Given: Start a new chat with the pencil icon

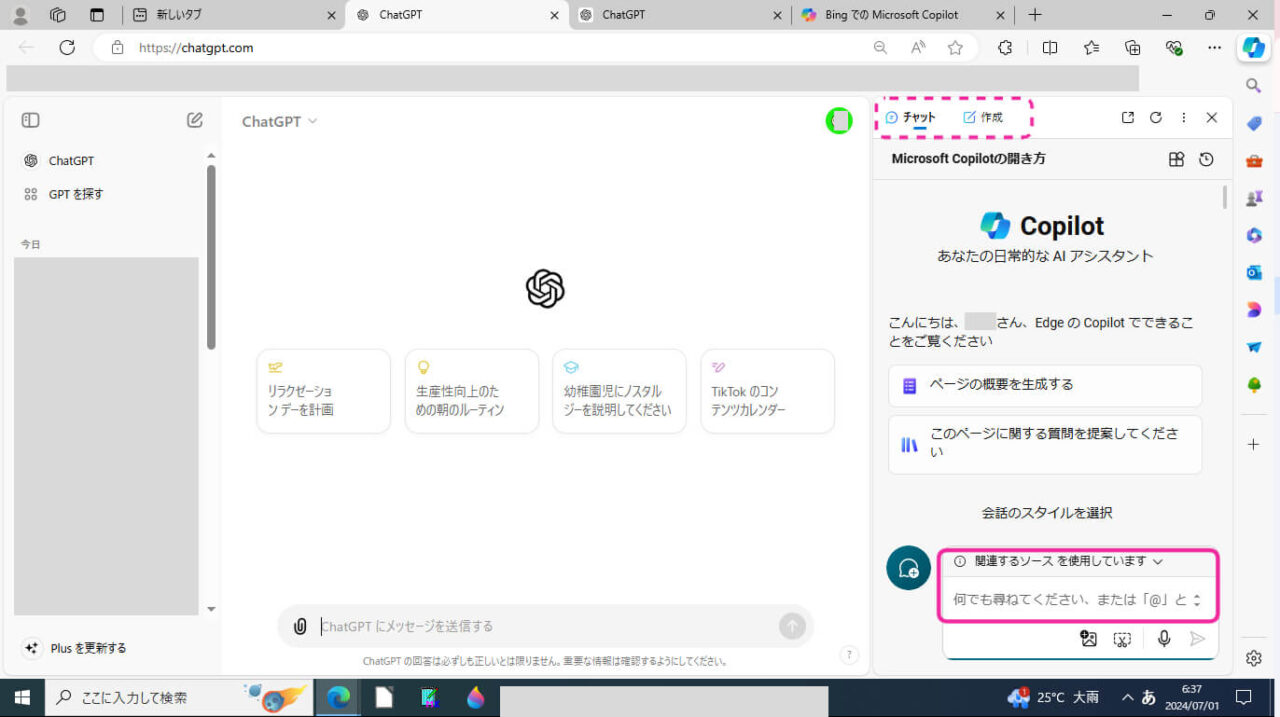Looking at the screenshot, I should [x=195, y=120].
